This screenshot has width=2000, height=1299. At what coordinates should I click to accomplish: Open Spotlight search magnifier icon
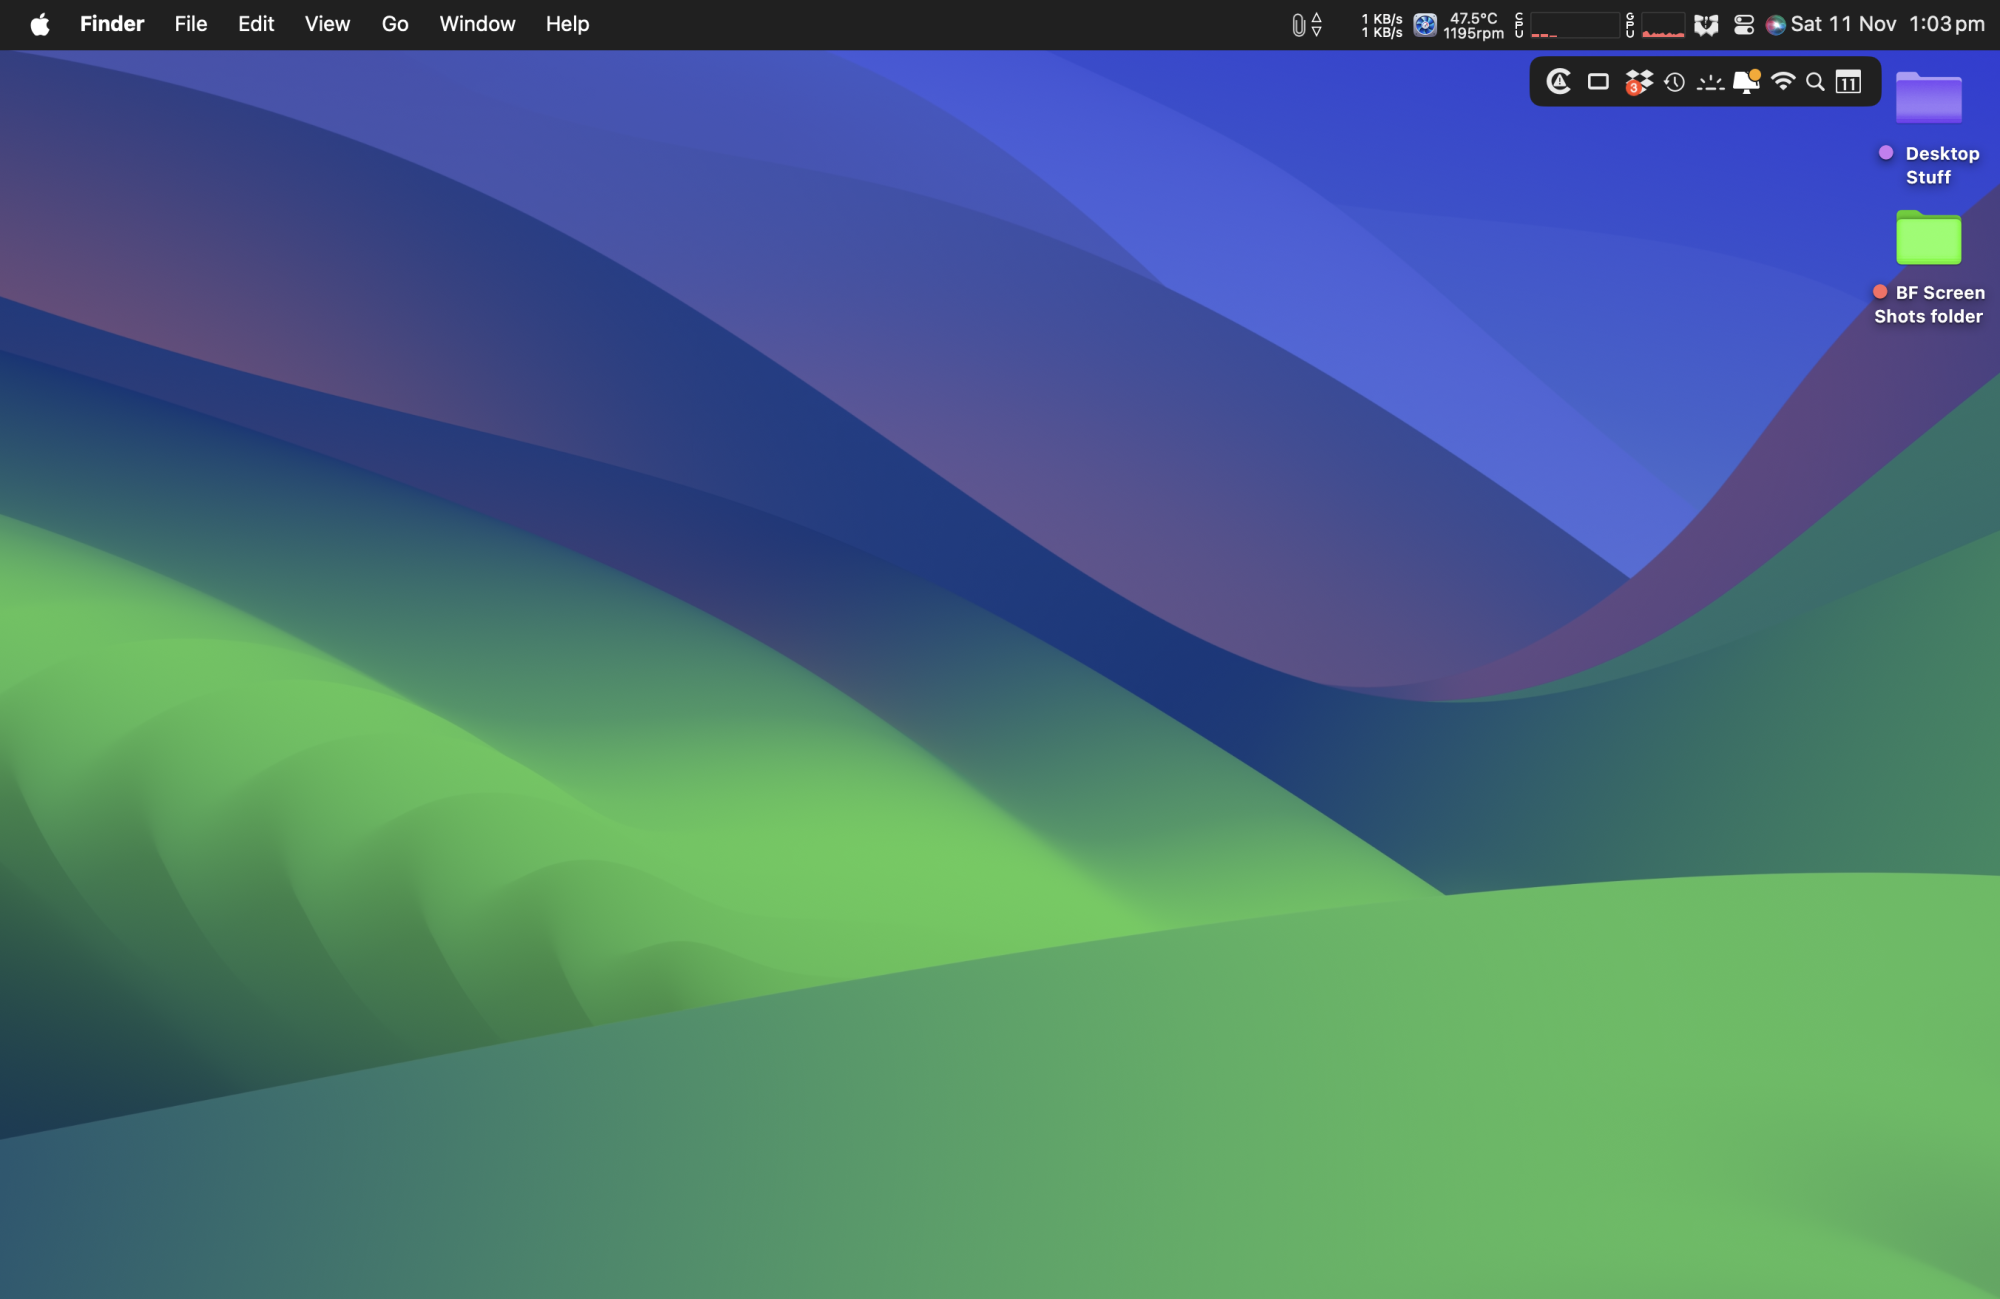[x=1815, y=82]
